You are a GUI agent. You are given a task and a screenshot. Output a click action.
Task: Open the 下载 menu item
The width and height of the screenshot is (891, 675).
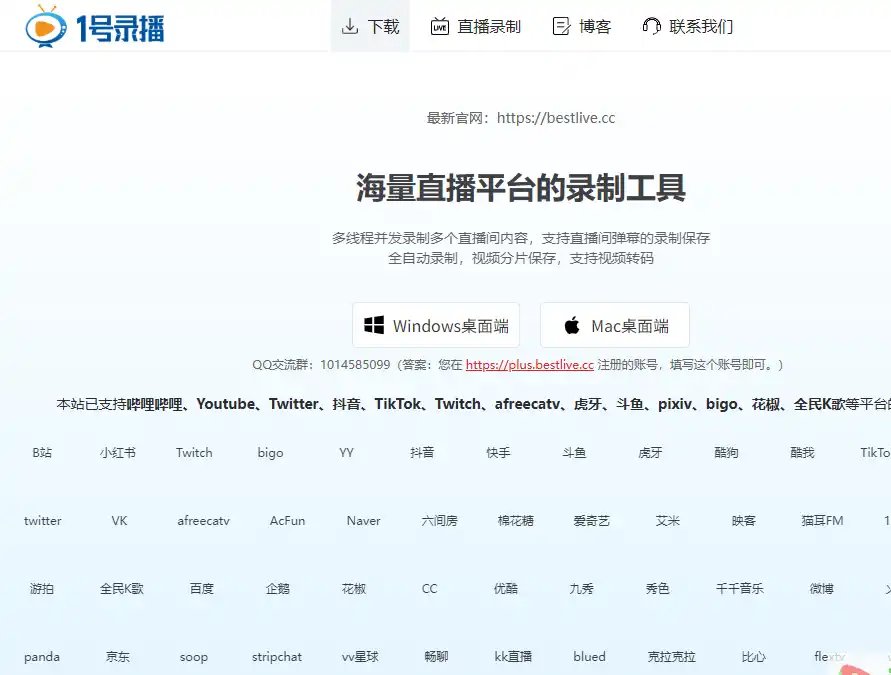click(370, 26)
